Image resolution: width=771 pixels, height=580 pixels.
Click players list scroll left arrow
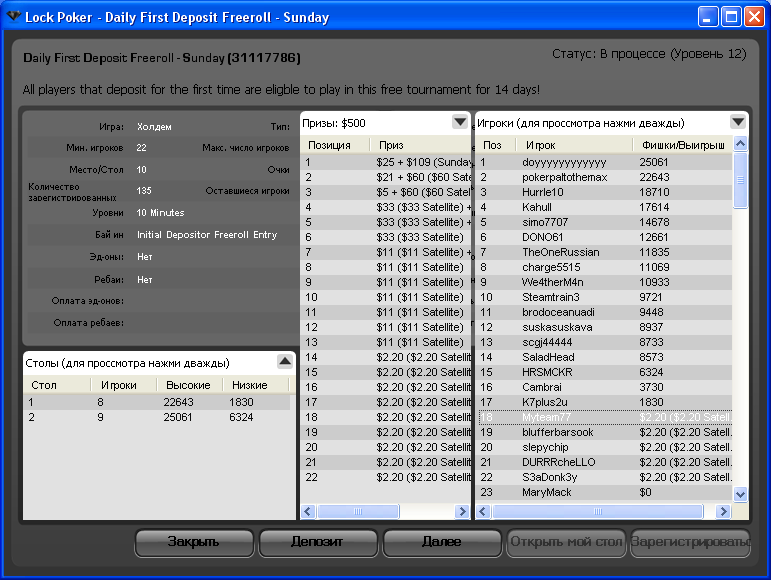(x=483, y=511)
